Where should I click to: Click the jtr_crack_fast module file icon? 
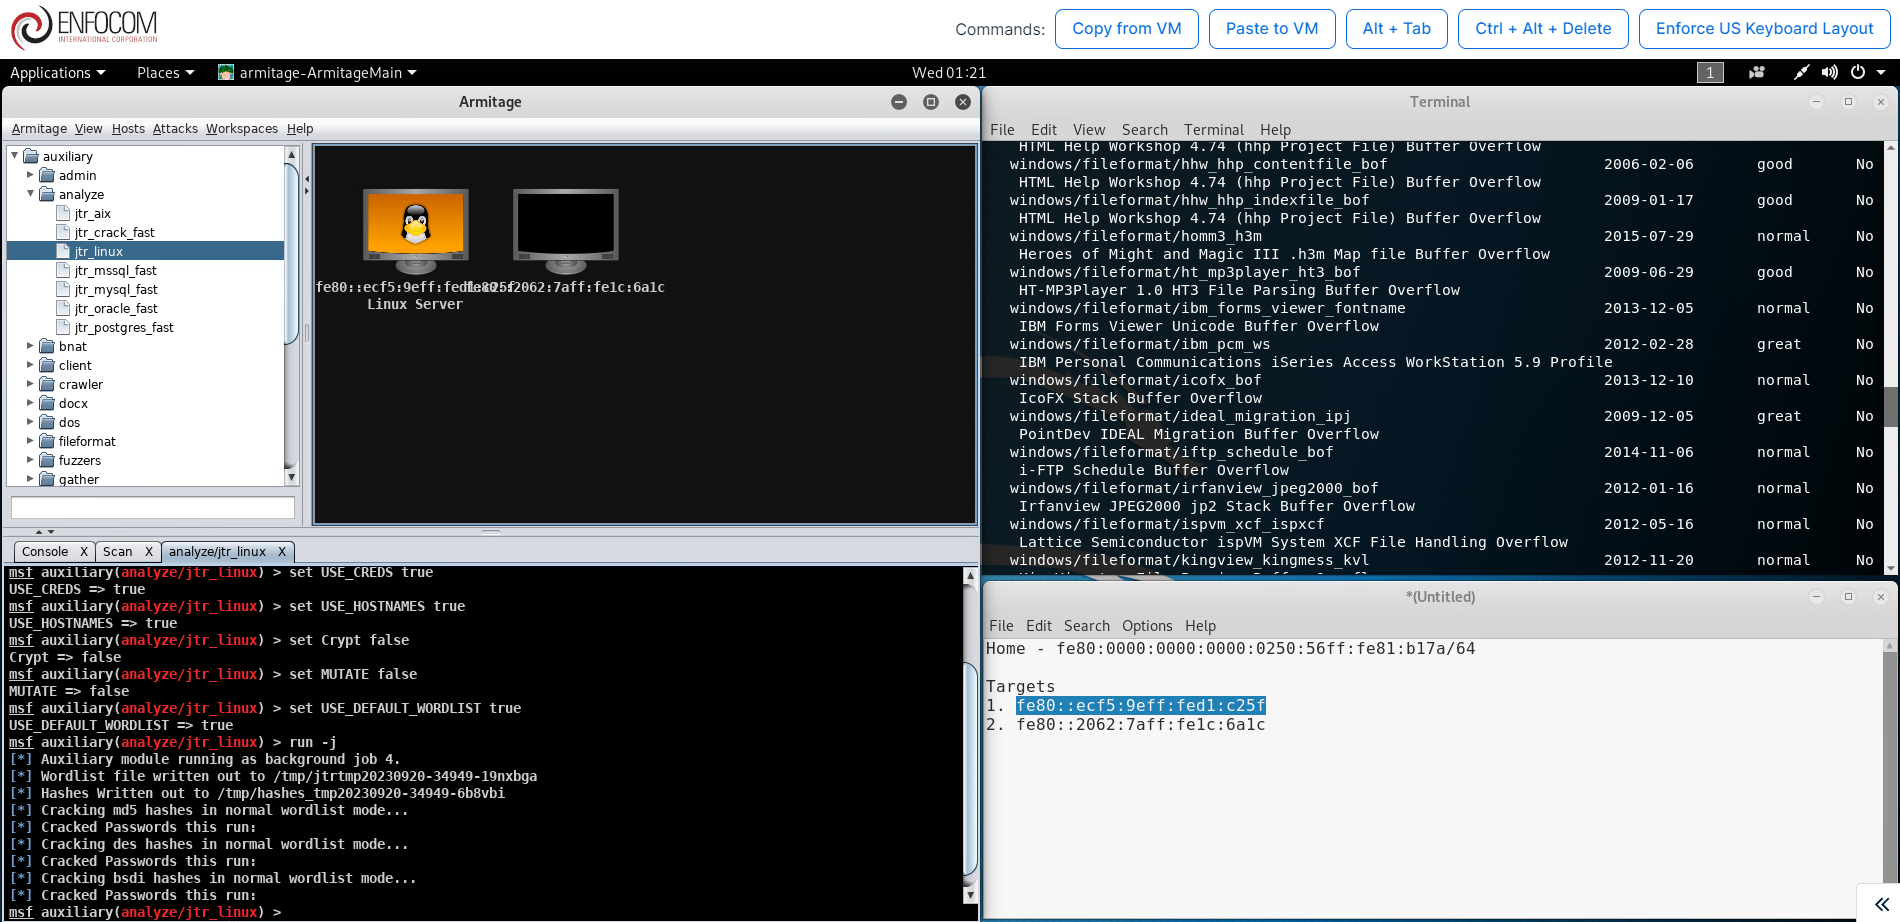tap(64, 232)
